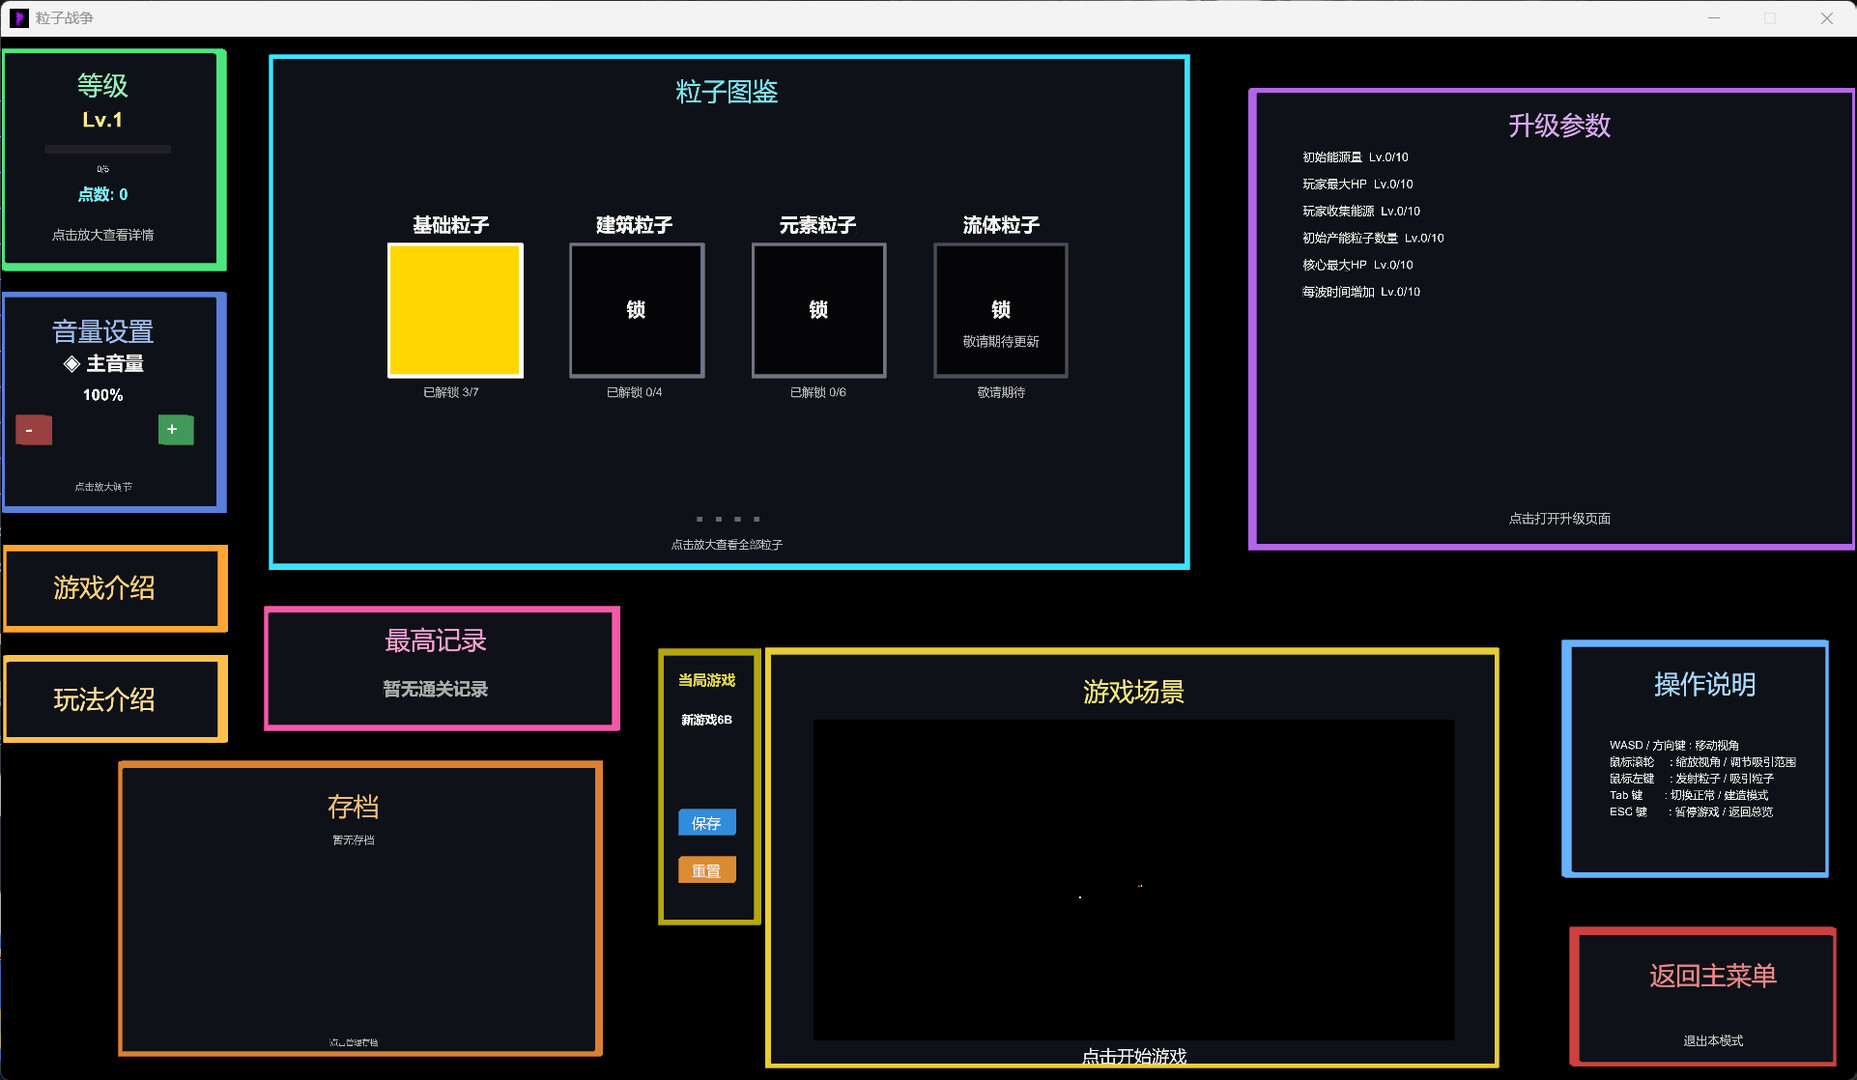Click 点击开始游戏 text

tap(1134, 1056)
